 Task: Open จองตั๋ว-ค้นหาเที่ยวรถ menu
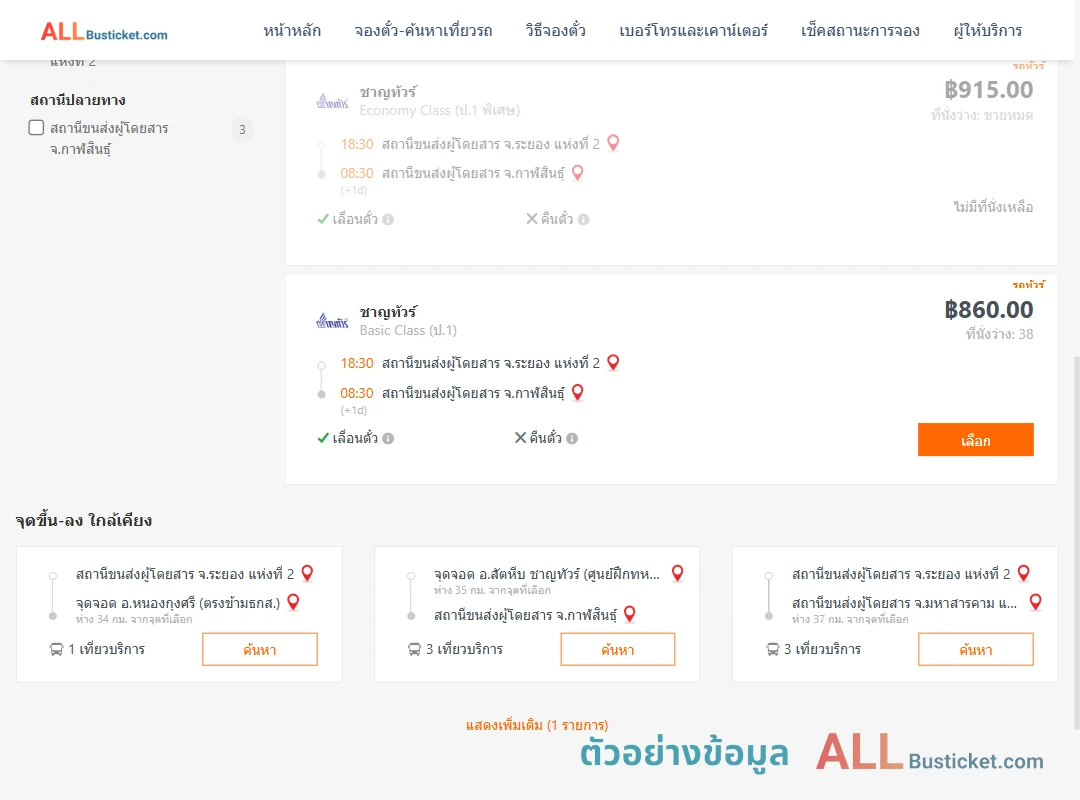coord(423,31)
